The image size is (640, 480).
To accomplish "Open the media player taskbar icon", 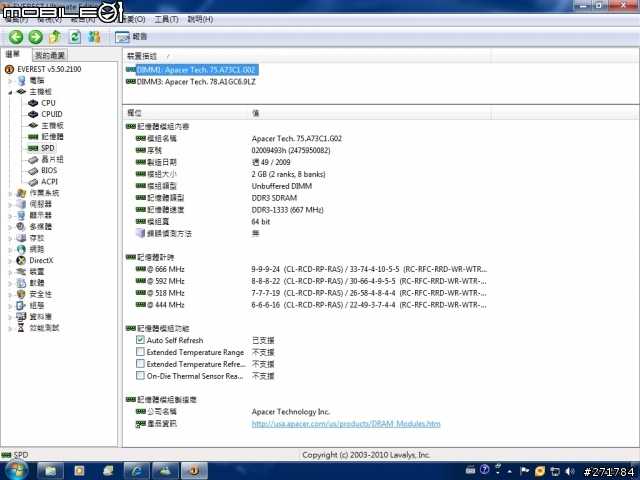I will coord(79,471).
